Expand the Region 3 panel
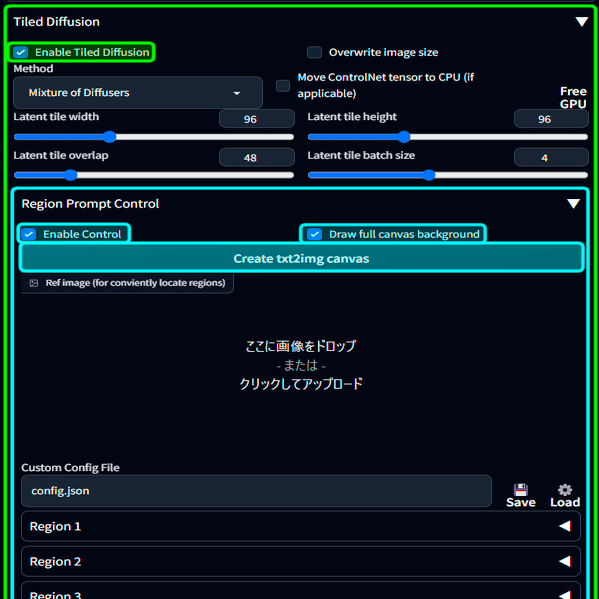 coord(301,591)
